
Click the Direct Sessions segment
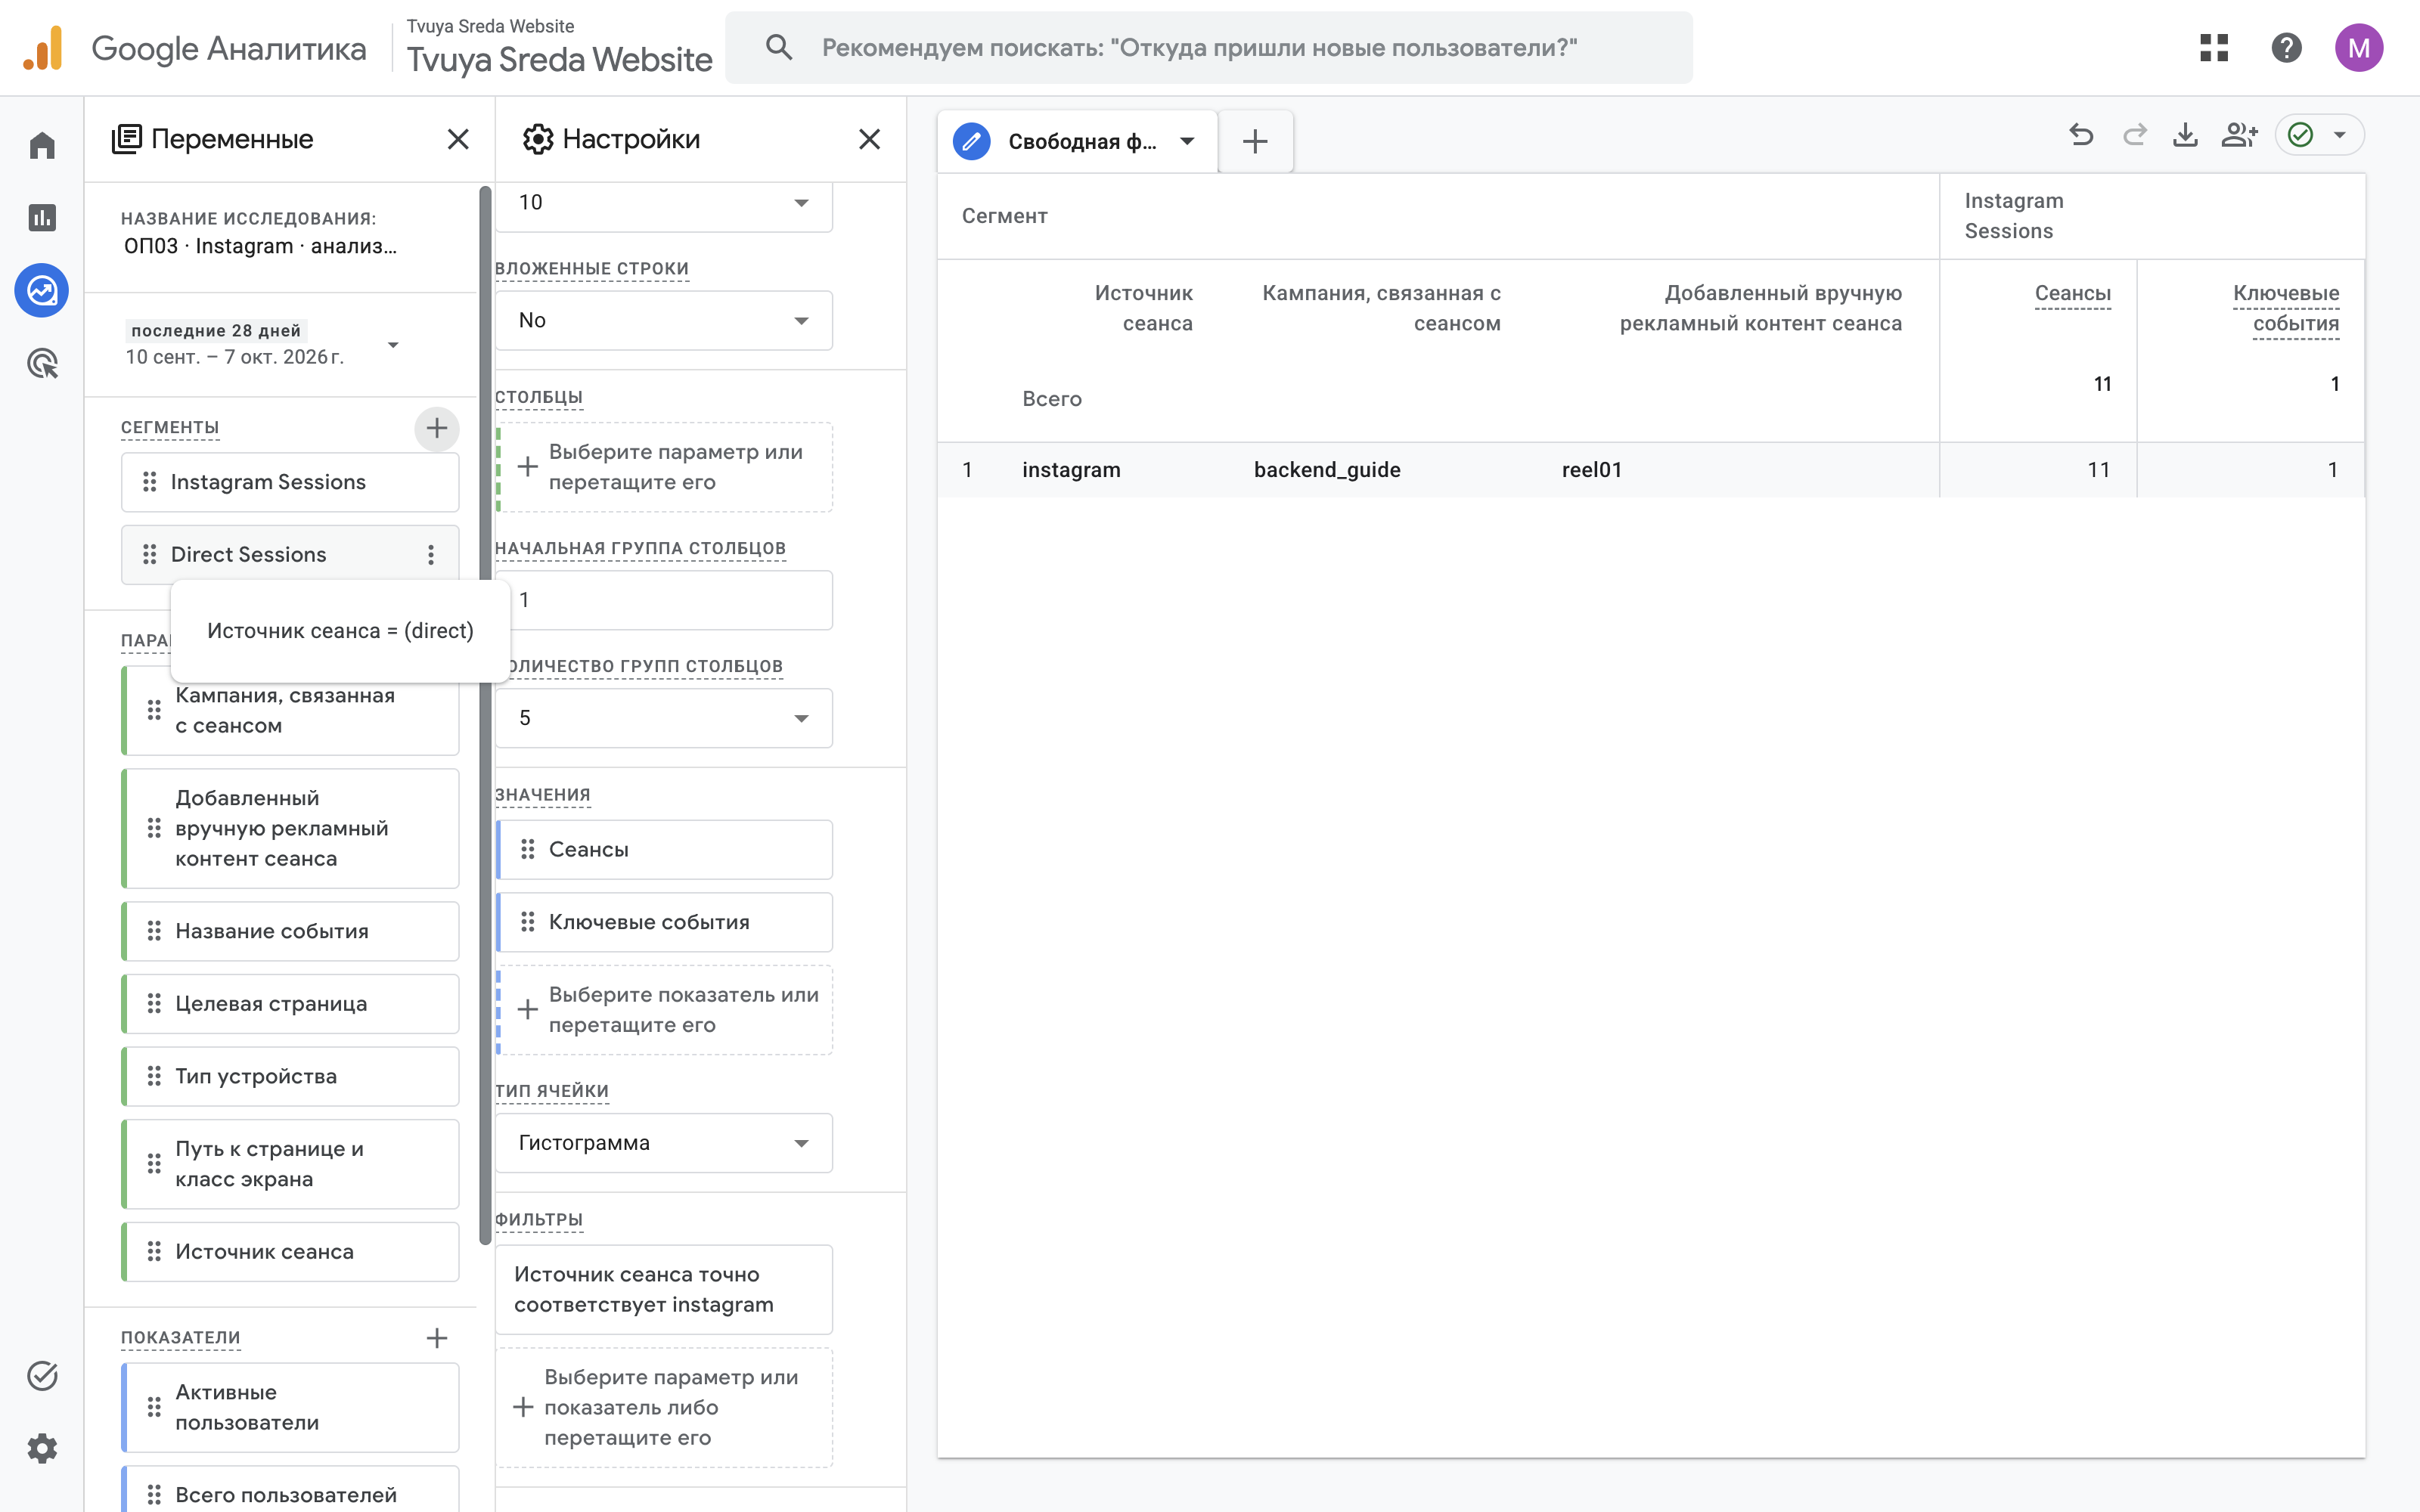290,555
